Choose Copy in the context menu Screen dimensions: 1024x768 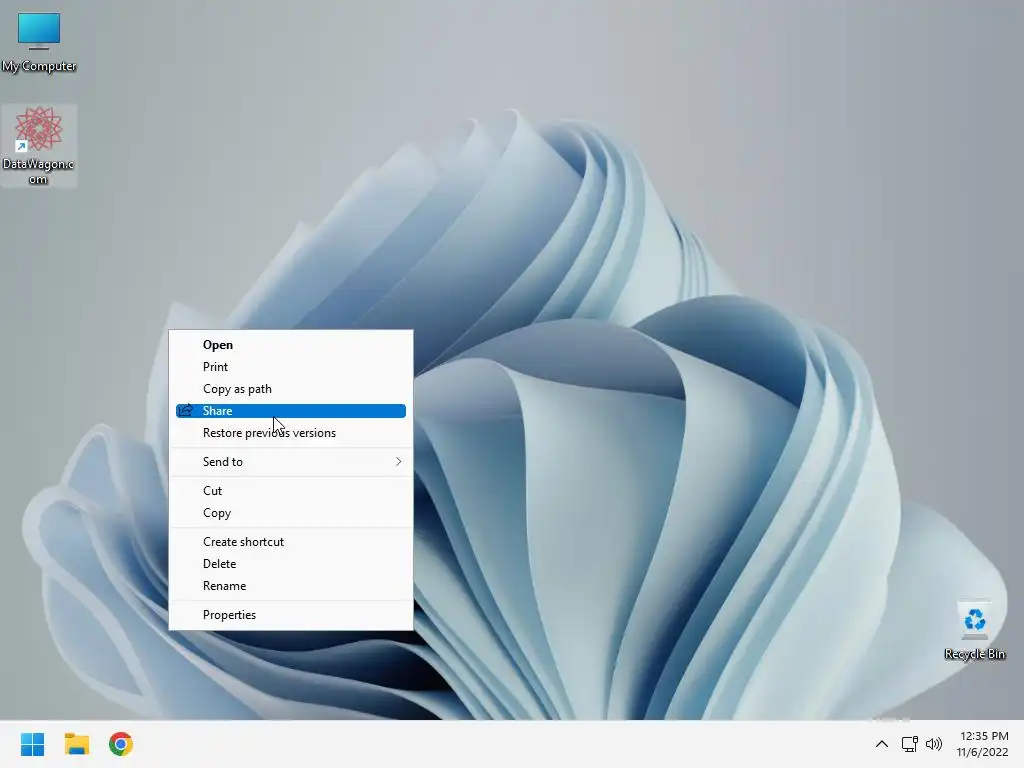[291, 513]
